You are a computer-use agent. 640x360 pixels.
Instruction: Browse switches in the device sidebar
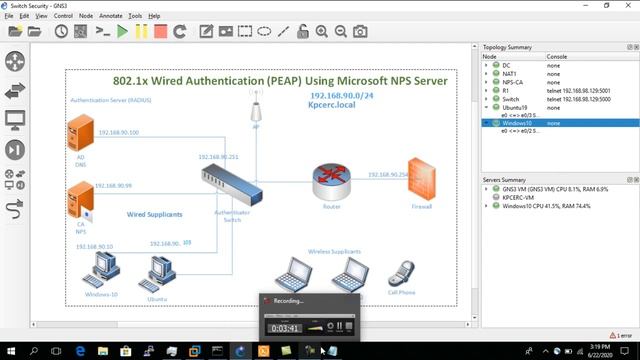[x=15, y=91]
